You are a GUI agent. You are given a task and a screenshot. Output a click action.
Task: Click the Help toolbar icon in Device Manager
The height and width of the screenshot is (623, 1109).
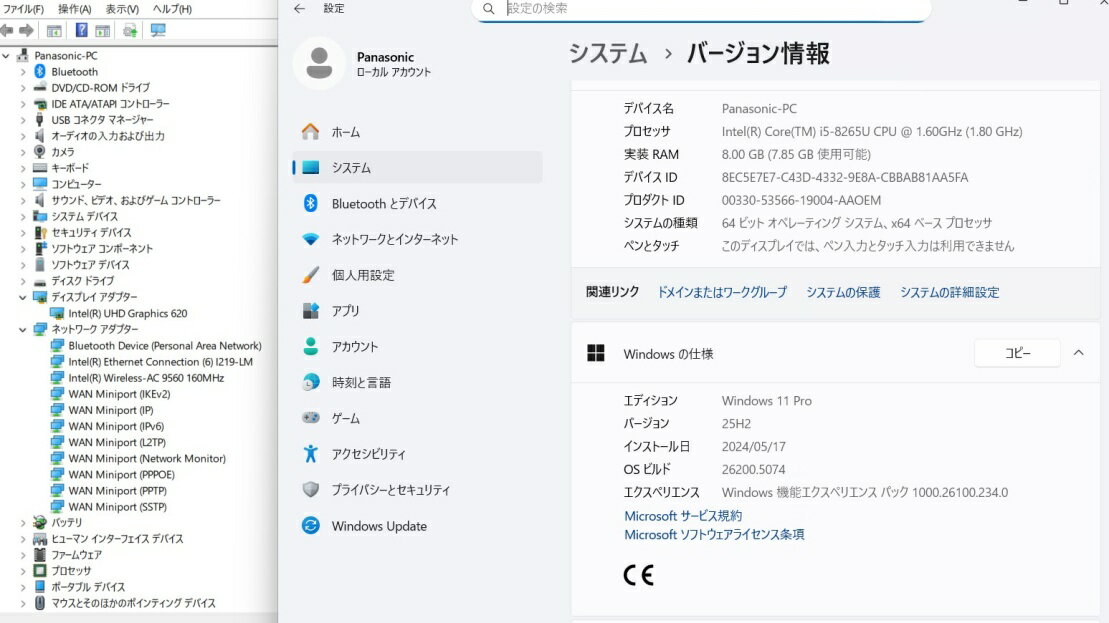point(82,30)
